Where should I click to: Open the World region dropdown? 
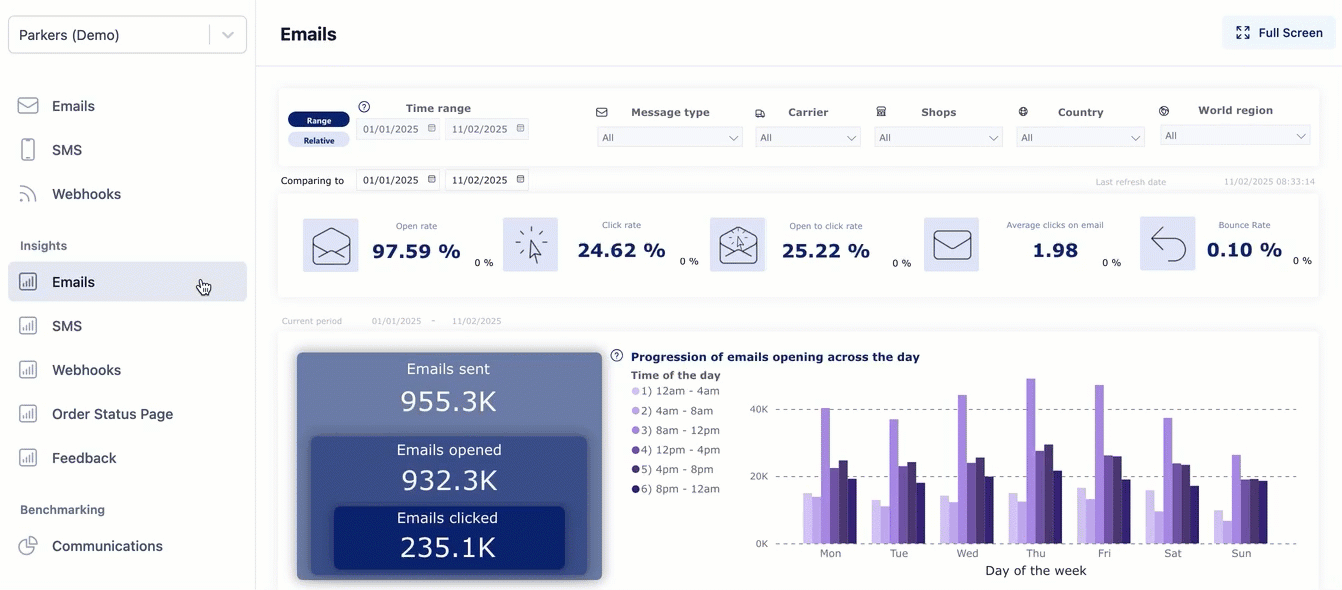click(1235, 134)
